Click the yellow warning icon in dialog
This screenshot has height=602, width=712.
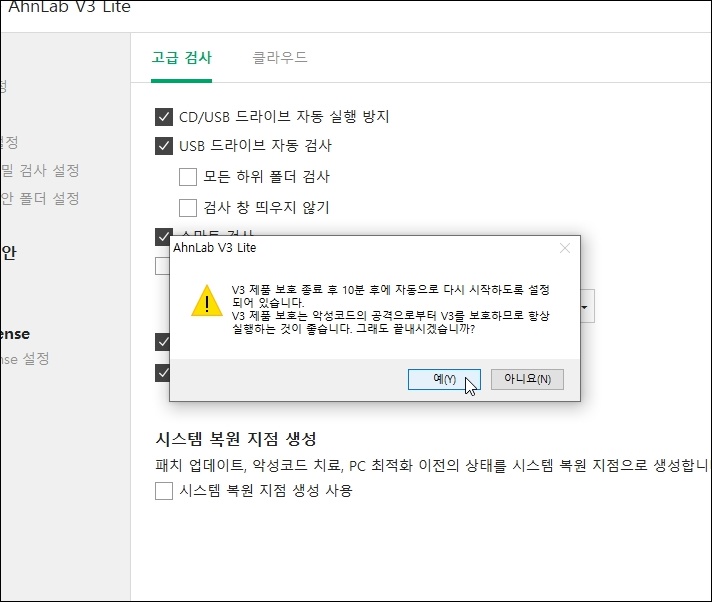[207, 301]
